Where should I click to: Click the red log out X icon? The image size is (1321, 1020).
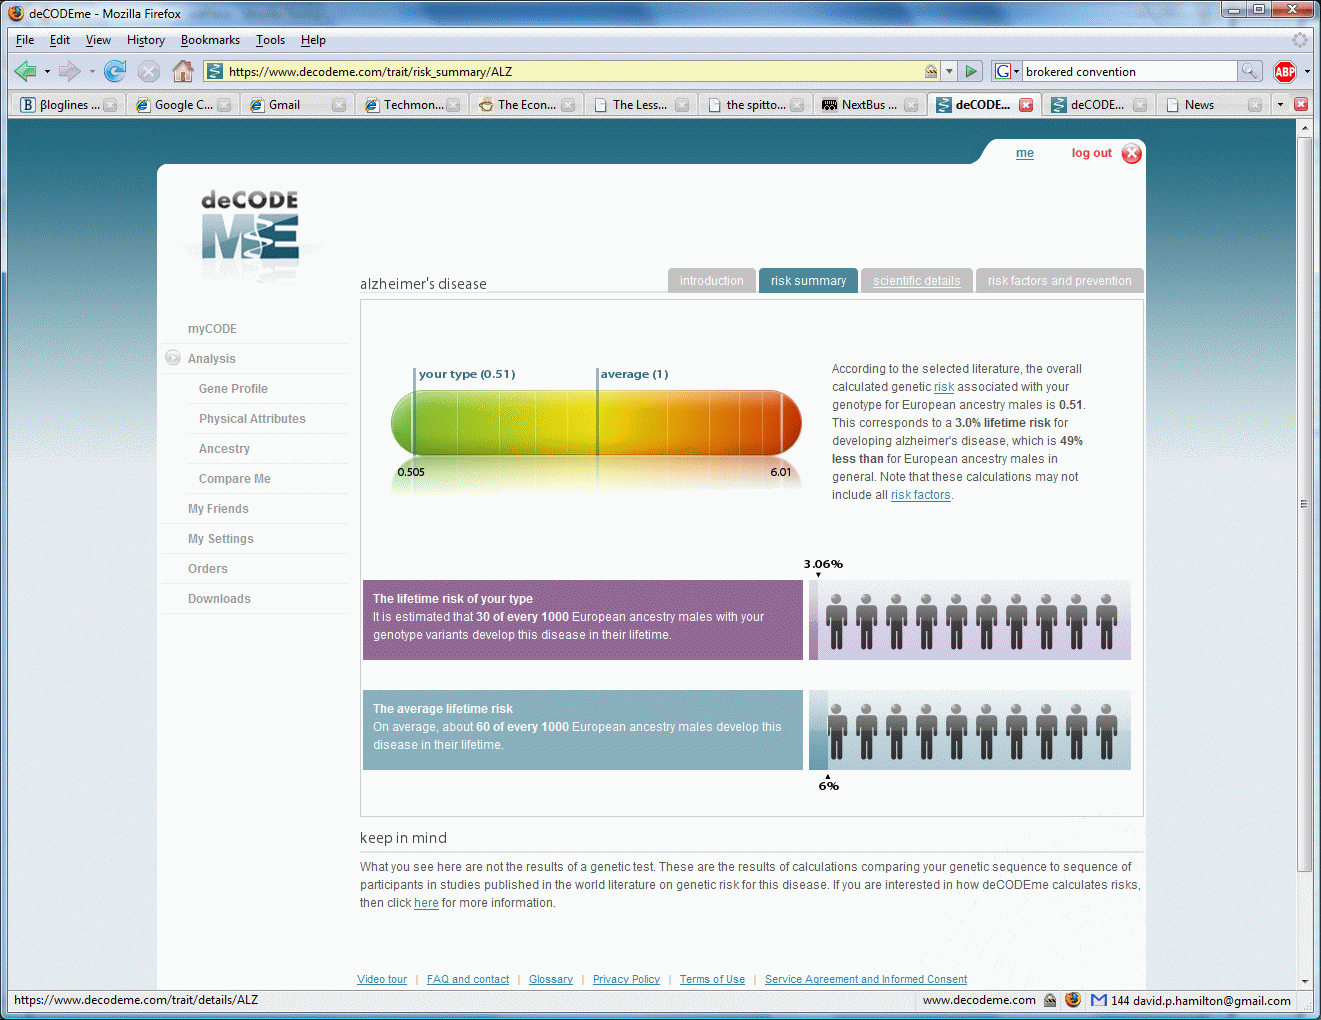point(1131,153)
